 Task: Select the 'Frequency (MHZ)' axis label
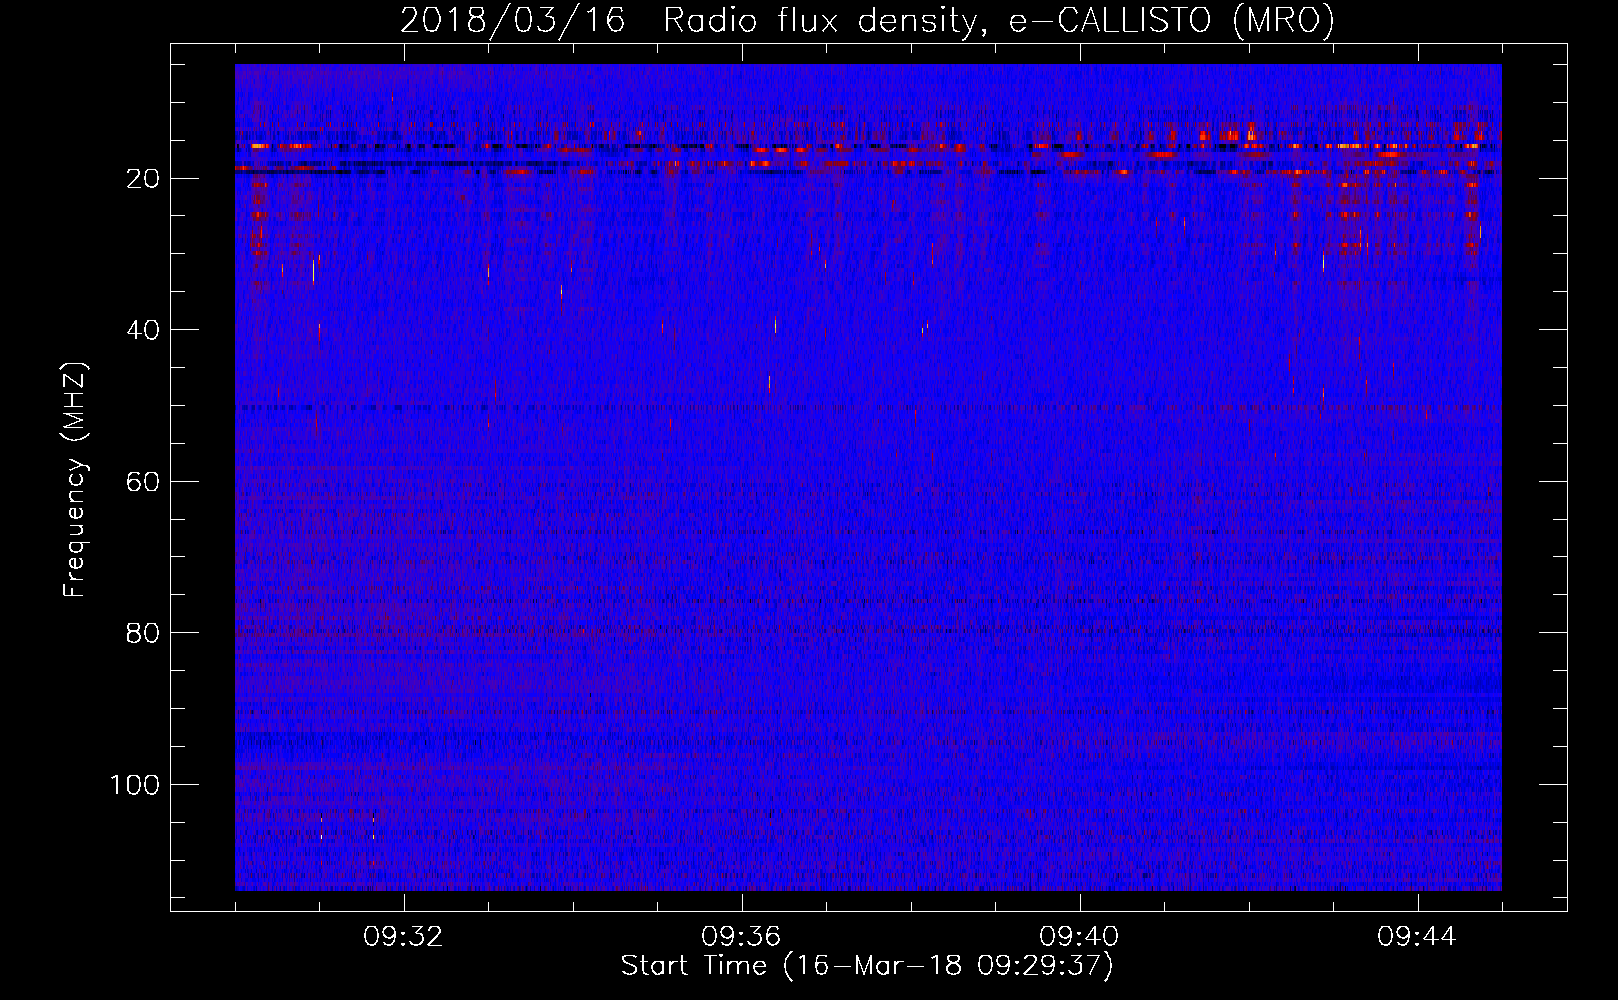tap(75, 479)
